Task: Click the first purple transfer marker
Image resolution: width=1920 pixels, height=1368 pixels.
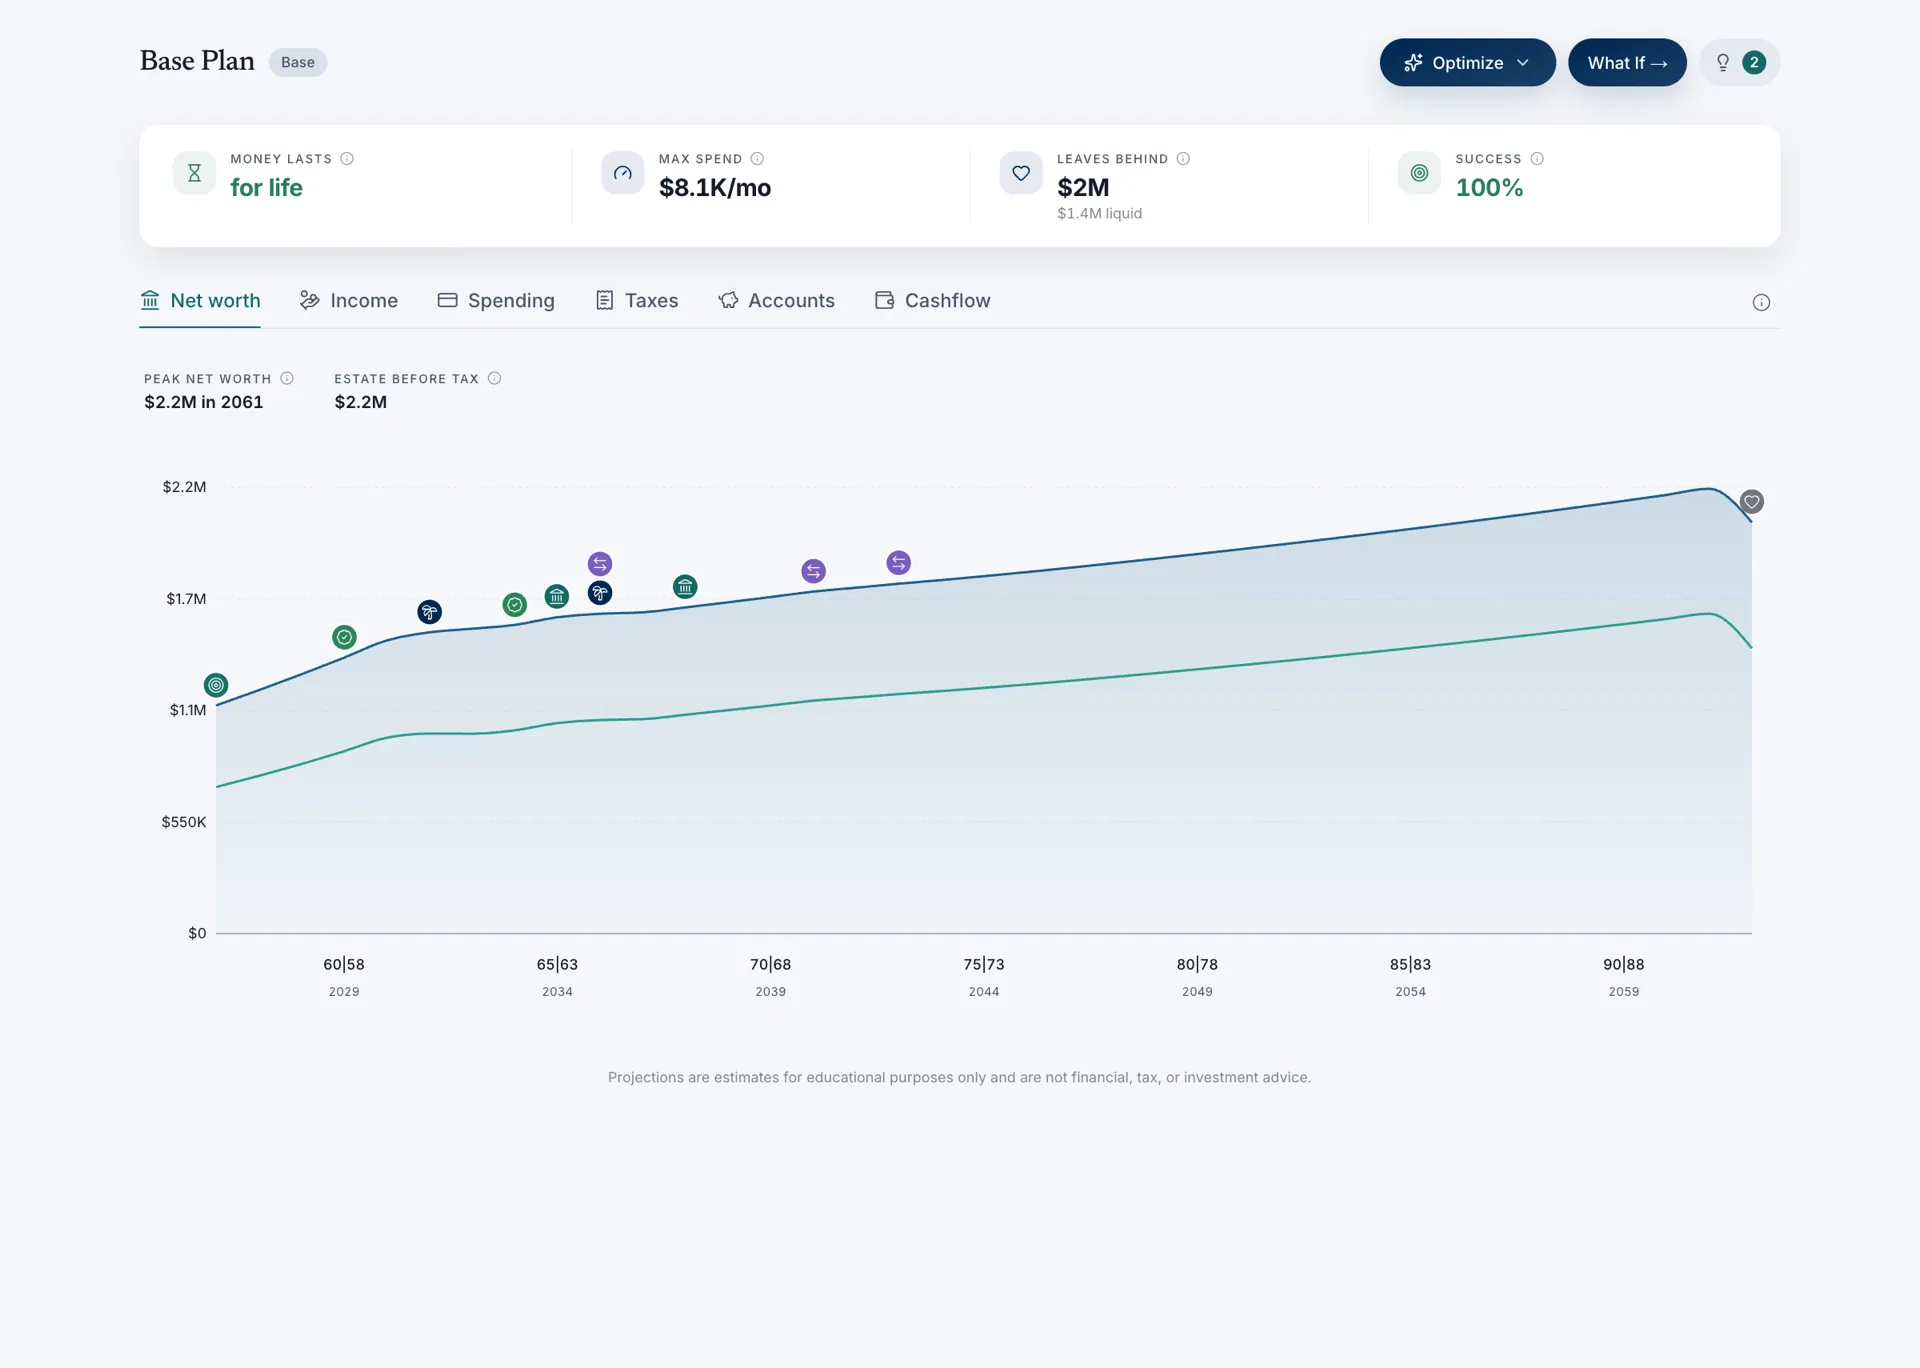Action: tap(600, 564)
